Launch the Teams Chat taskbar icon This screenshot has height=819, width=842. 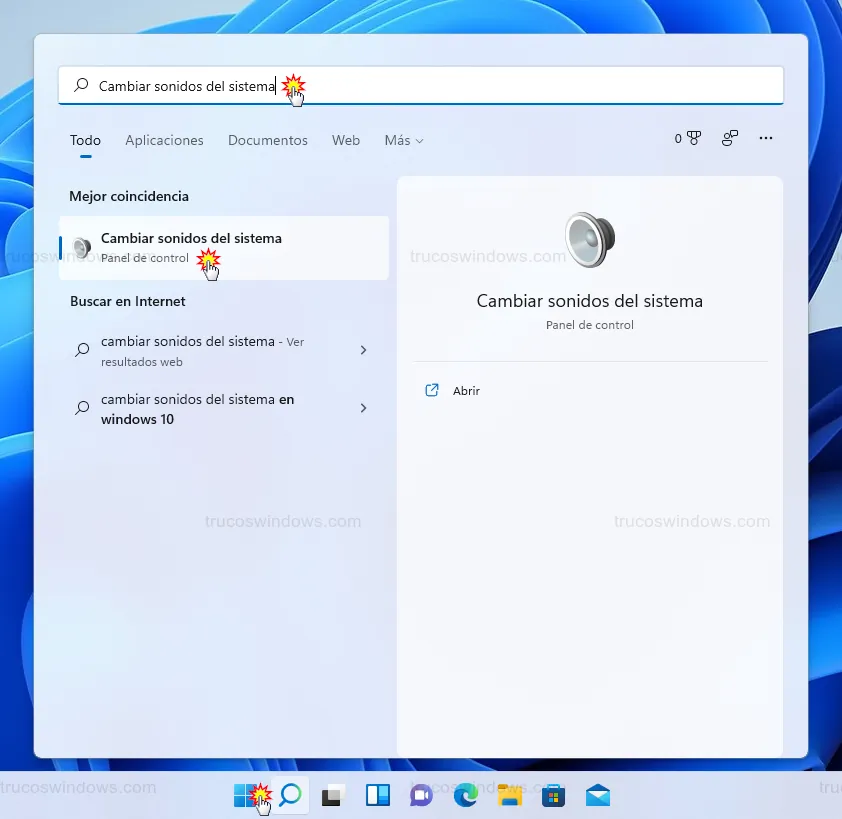coord(421,796)
